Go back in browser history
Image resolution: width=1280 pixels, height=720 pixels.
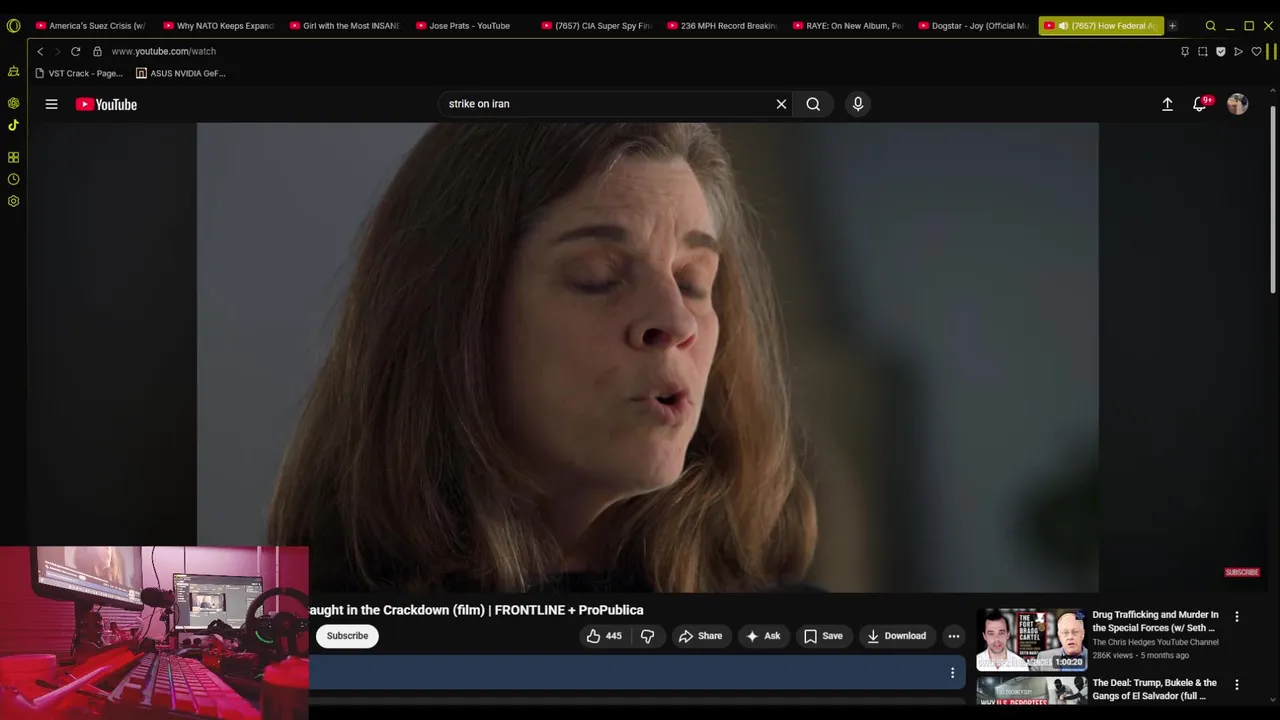[x=40, y=51]
